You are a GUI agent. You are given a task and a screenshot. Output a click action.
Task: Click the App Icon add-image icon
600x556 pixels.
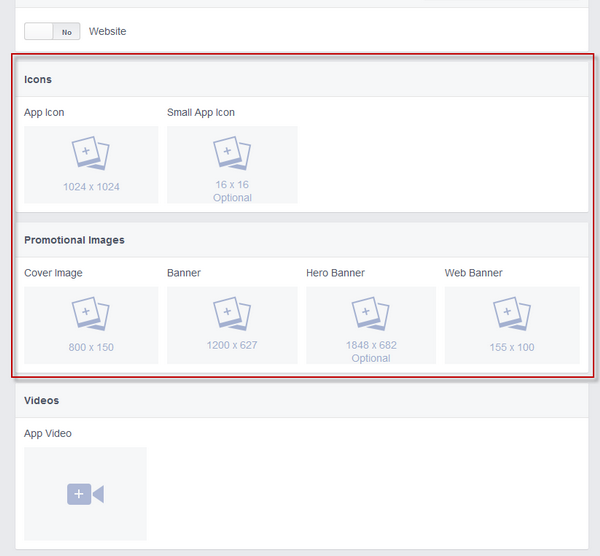click(89, 153)
